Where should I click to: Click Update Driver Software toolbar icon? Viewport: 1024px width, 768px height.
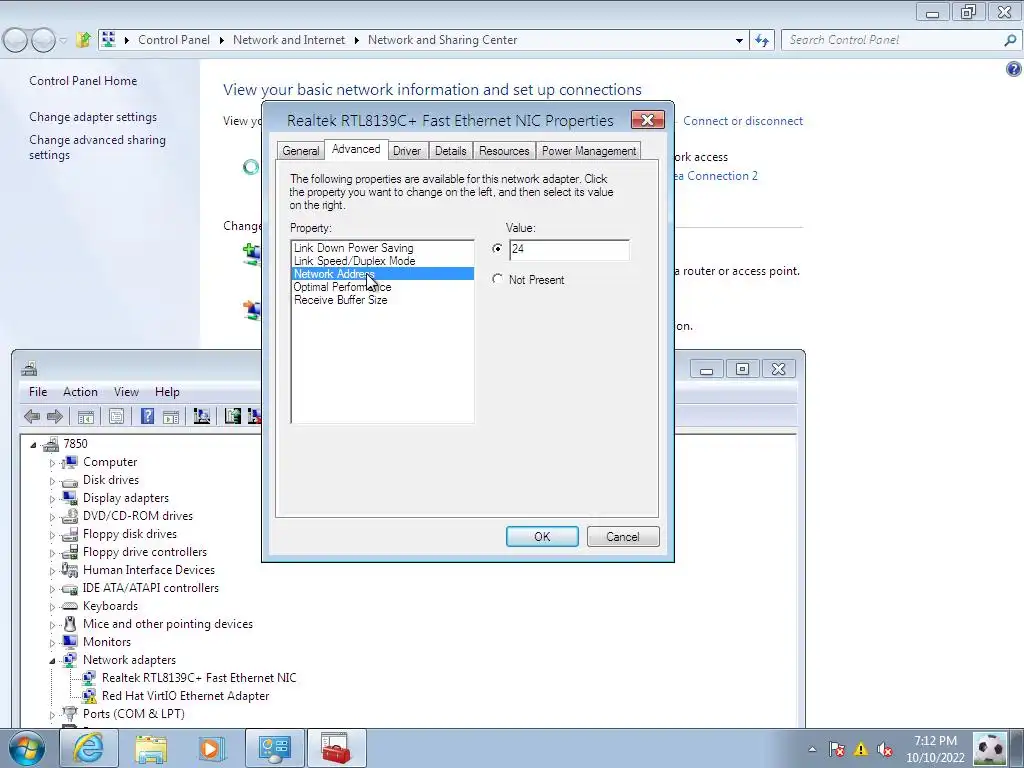pos(232,416)
